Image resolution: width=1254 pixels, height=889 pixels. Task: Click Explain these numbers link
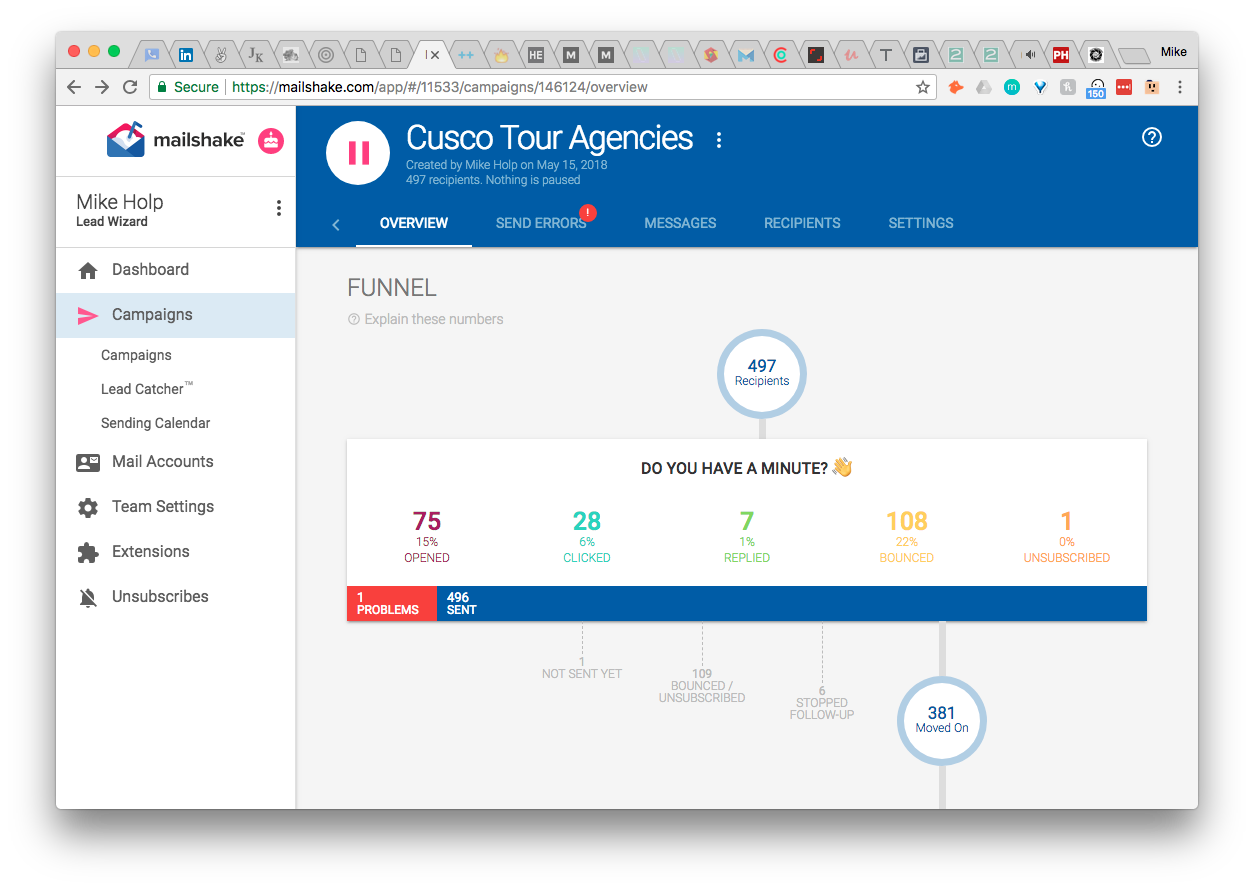click(426, 320)
